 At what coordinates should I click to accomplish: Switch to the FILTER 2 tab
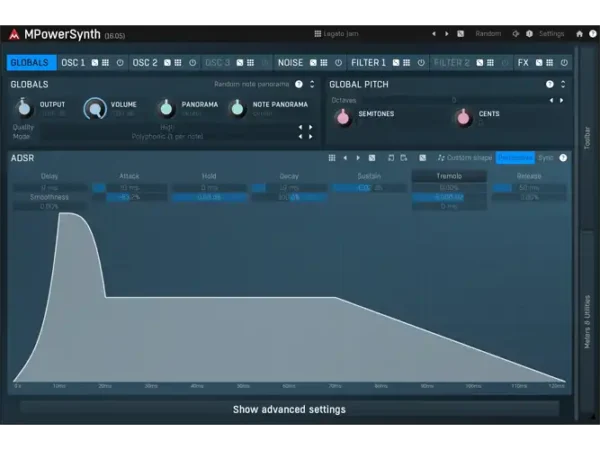tap(452, 62)
